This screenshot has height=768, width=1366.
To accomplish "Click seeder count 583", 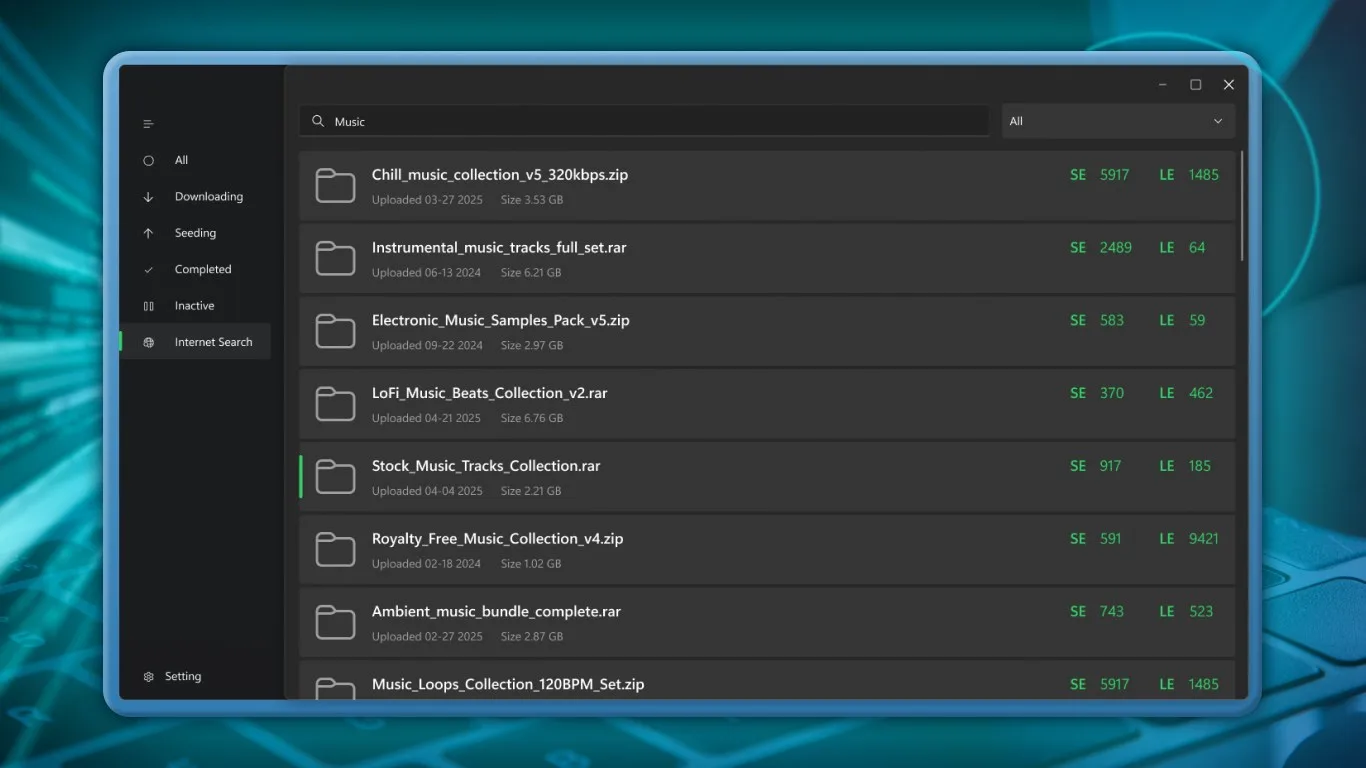I will tap(1112, 321).
